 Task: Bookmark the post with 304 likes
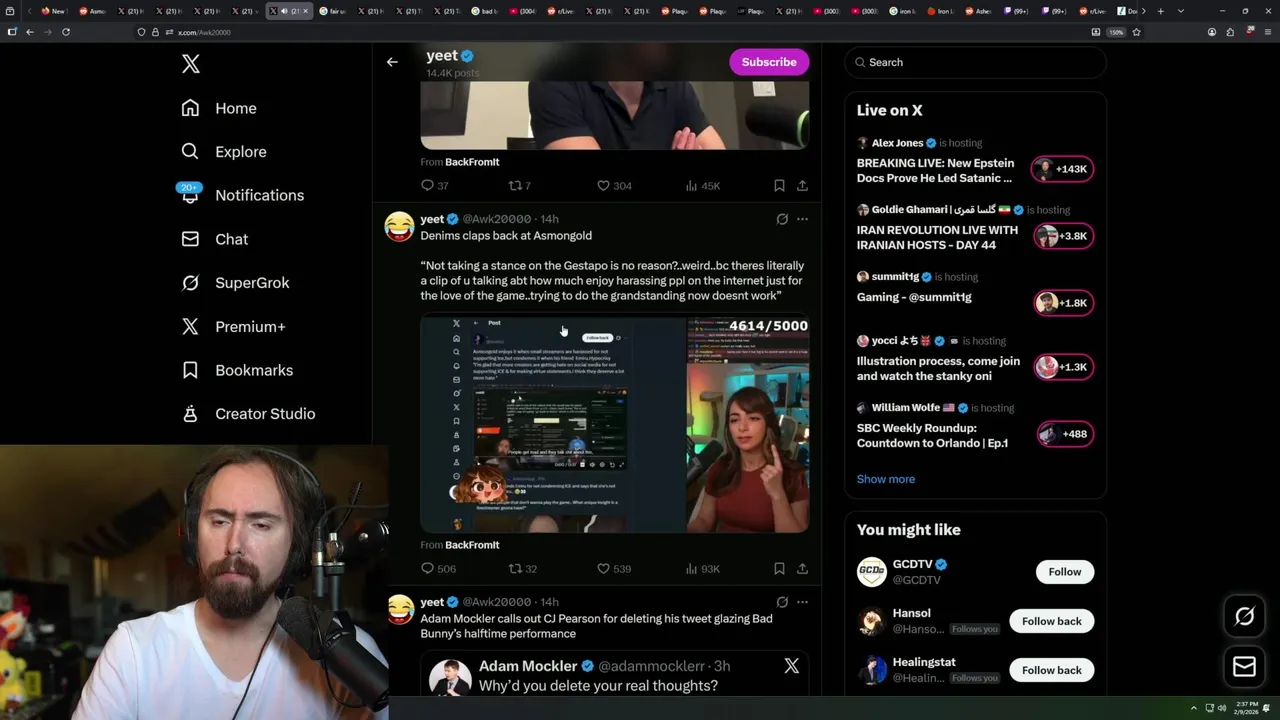point(779,186)
